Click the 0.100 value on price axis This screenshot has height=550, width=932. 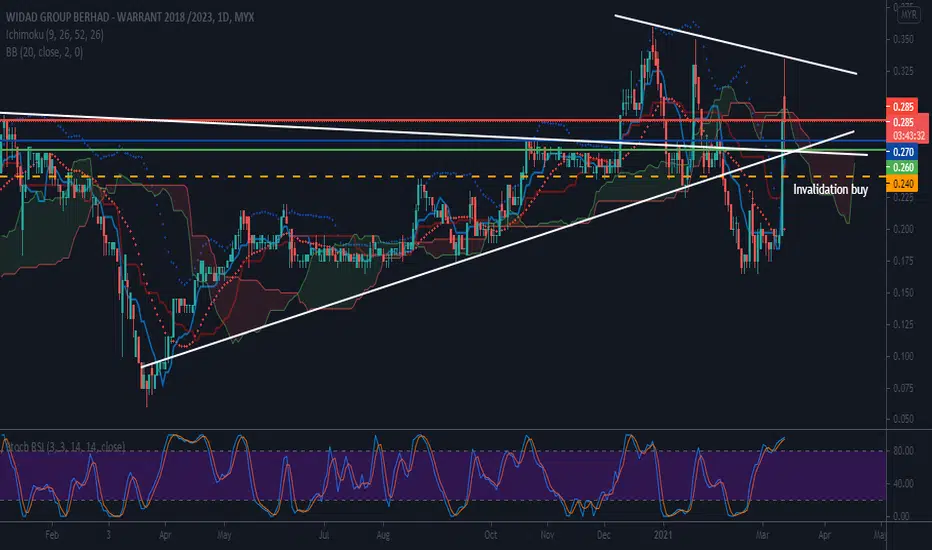[x=903, y=356]
